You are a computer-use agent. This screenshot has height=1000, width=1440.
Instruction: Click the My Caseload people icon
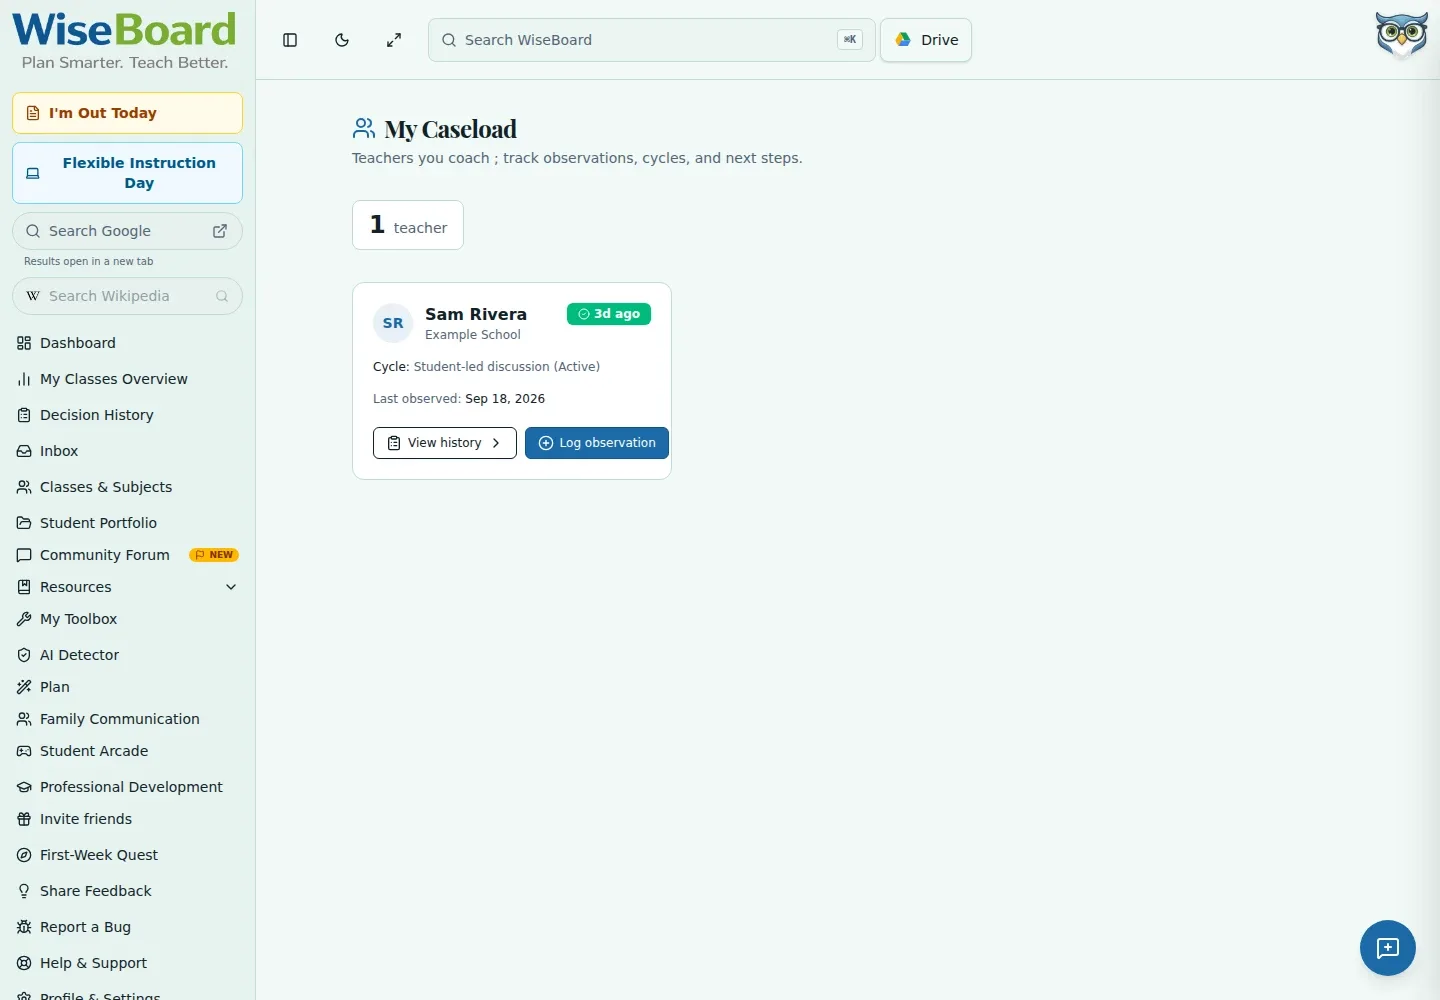pos(364,128)
